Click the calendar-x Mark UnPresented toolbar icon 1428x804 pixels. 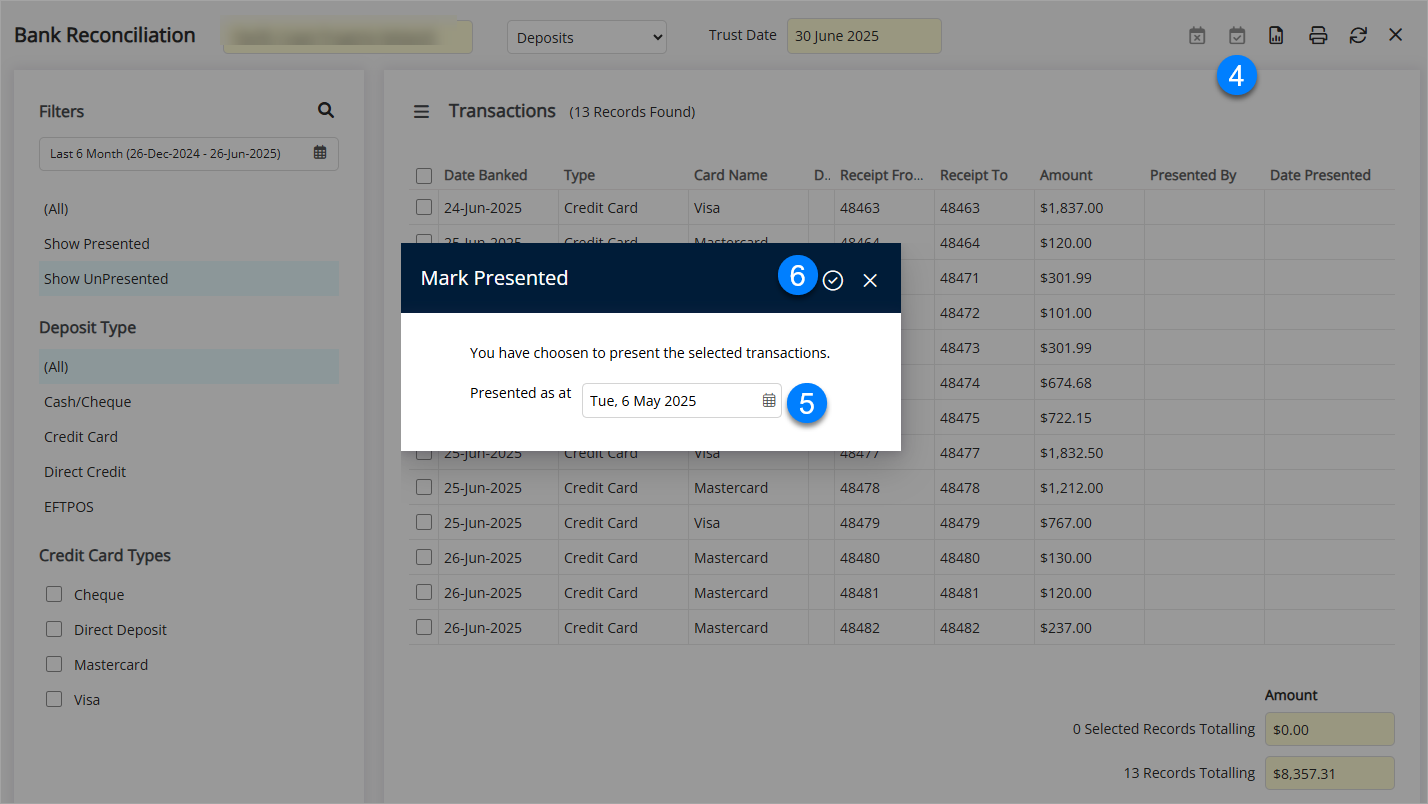click(x=1197, y=36)
